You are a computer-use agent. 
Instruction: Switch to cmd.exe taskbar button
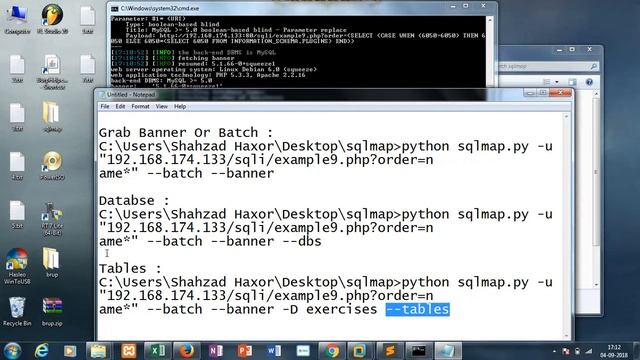pos(419,351)
